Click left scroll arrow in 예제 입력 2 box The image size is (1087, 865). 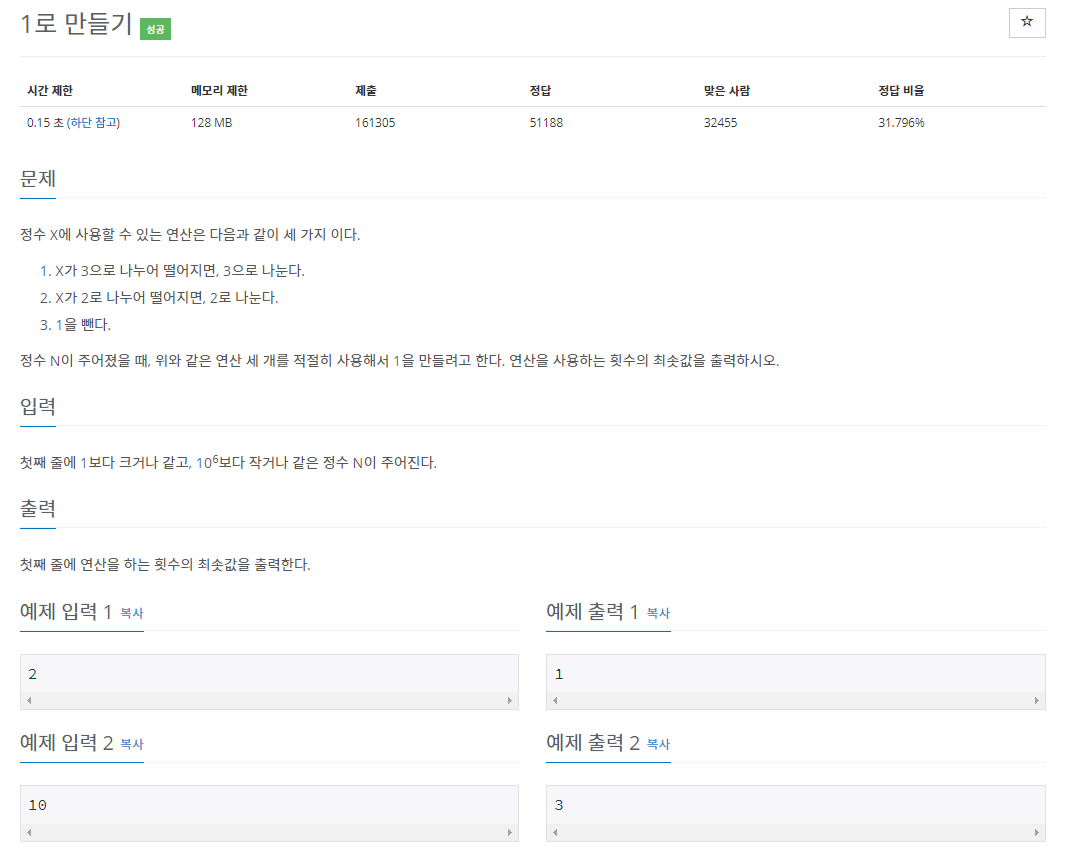(x=29, y=832)
